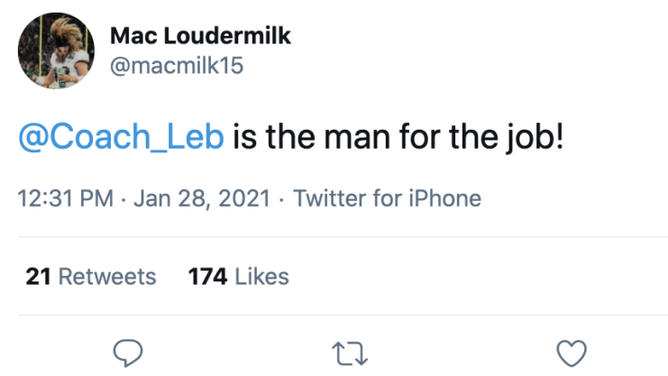Open the @Coach_Leb mention link
This screenshot has height=376, width=668.
(121, 137)
